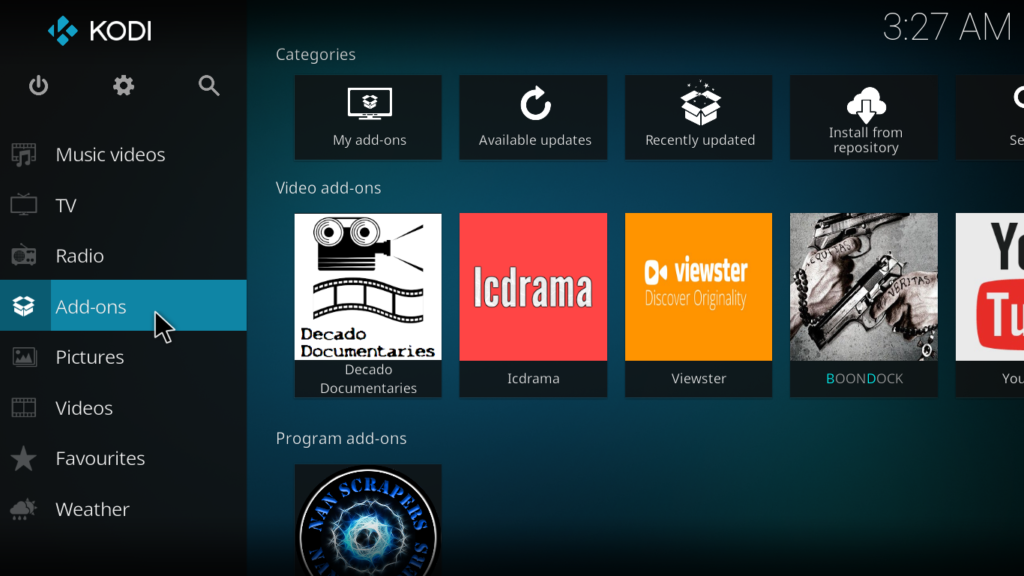Click the Music videos note icon
This screenshot has width=1024, height=576.
click(24, 155)
